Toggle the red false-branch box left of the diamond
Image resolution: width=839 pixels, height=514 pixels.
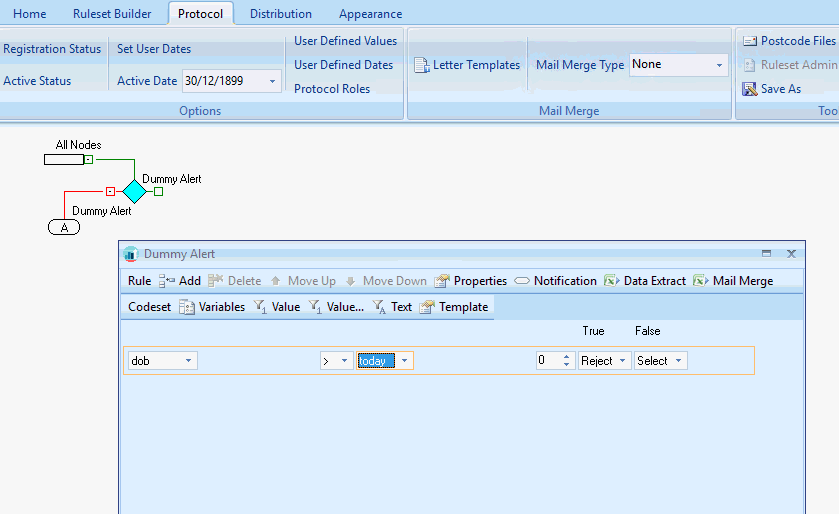click(110, 191)
